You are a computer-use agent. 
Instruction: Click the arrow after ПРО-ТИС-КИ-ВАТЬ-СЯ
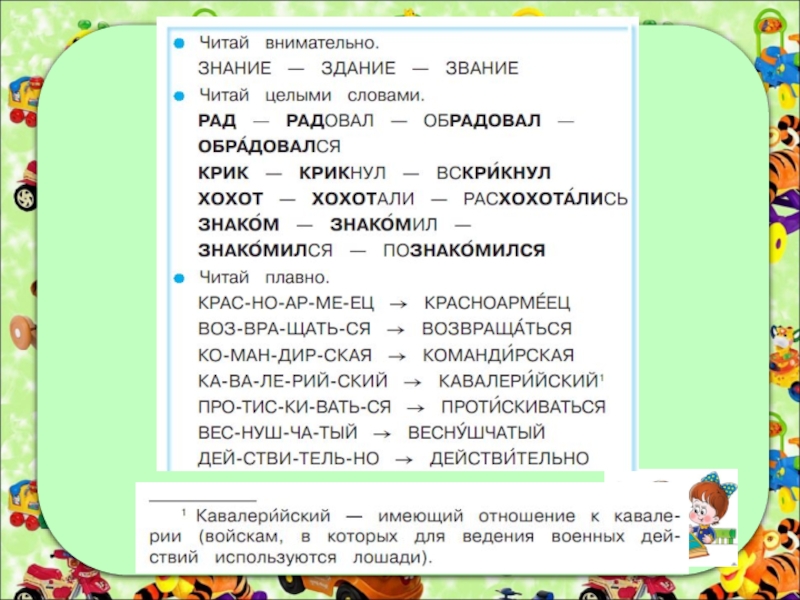coord(416,409)
